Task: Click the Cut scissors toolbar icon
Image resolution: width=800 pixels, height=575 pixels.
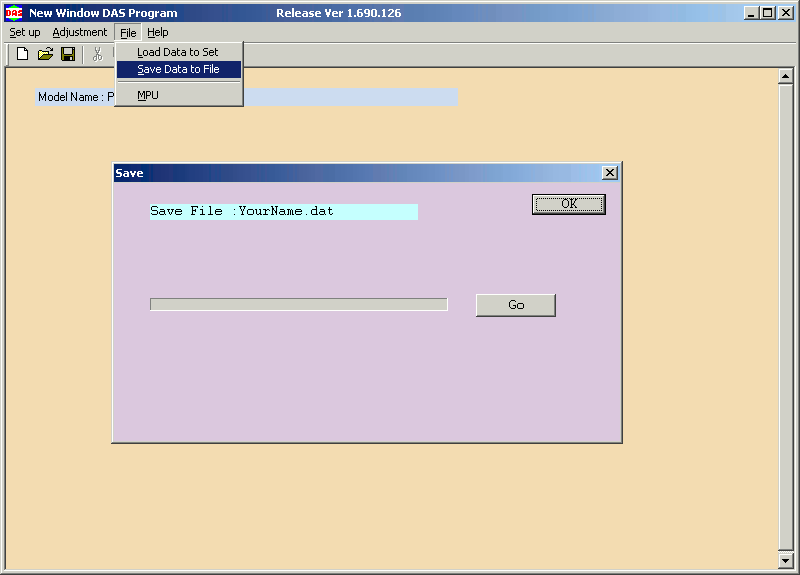Action: [97, 54]
